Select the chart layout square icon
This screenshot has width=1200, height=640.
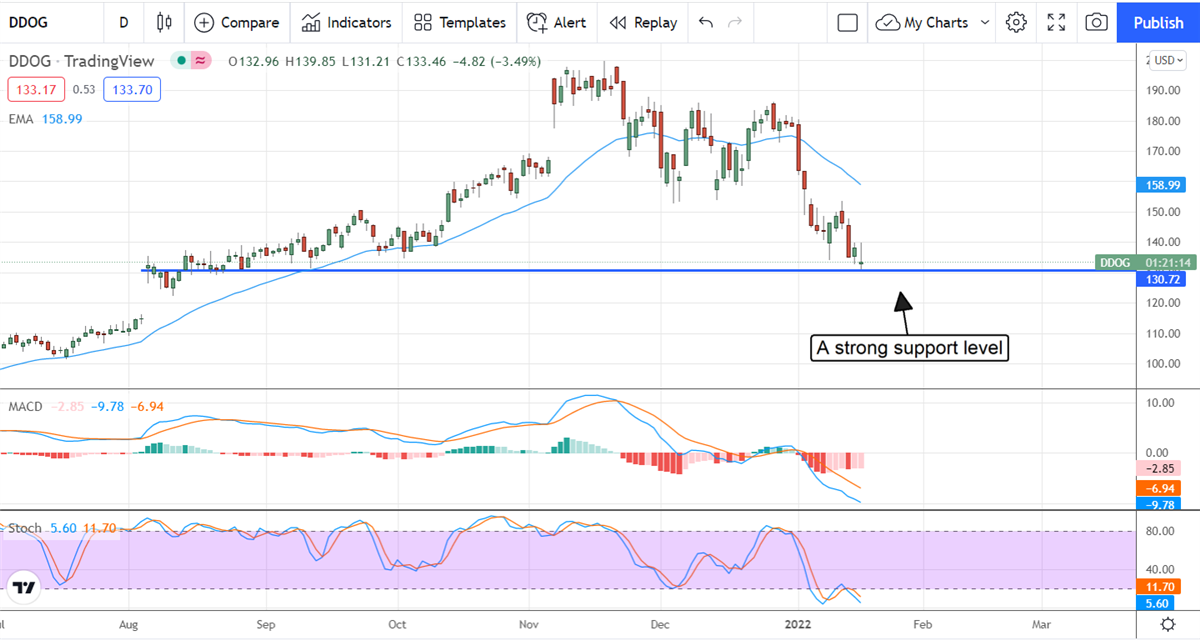848,22
